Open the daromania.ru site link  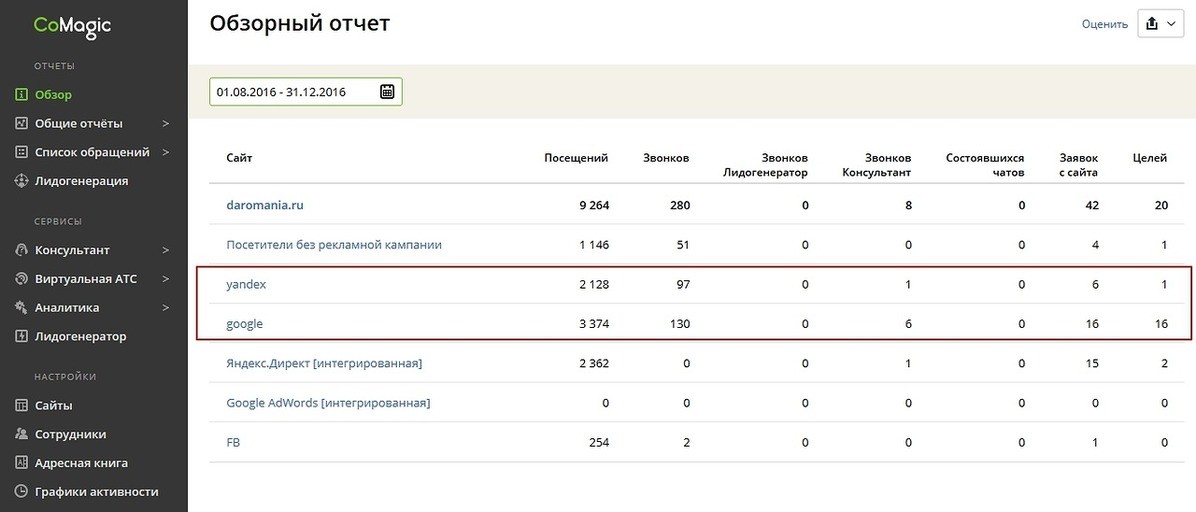click(x=265, y=205)
